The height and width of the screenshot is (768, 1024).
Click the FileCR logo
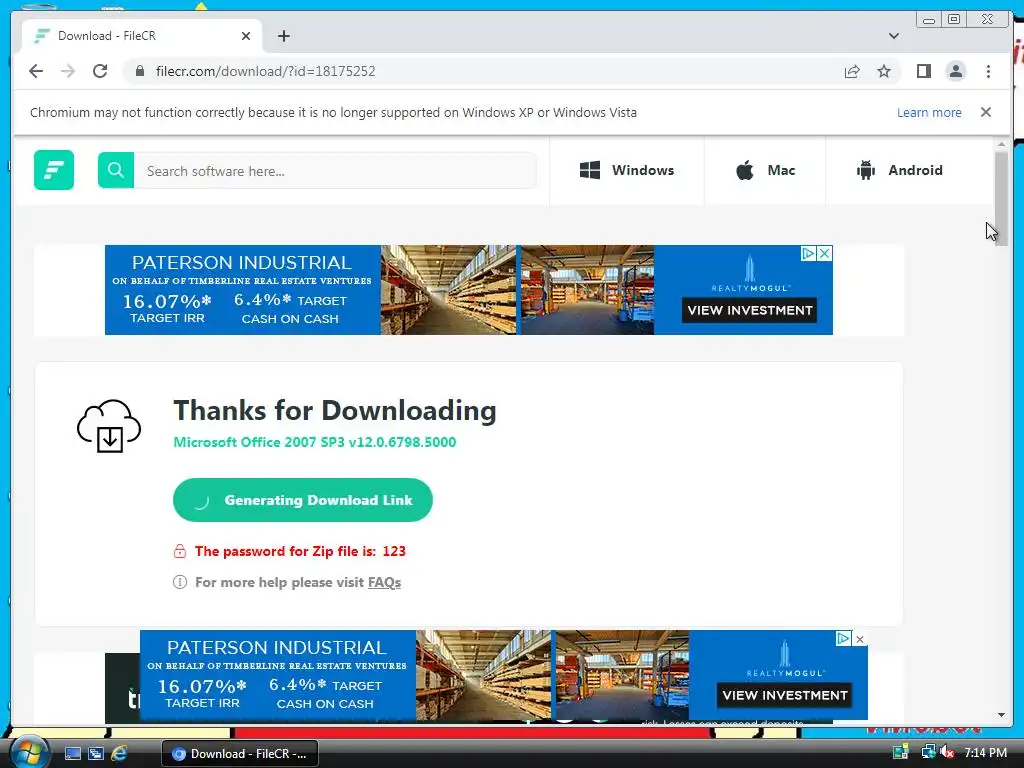54,170
